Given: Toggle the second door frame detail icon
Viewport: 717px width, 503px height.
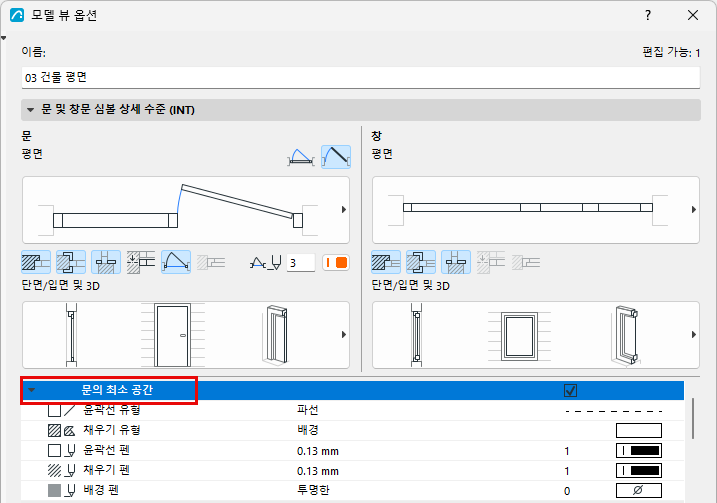Looking at the screenshot, I should tap(71, 262).
